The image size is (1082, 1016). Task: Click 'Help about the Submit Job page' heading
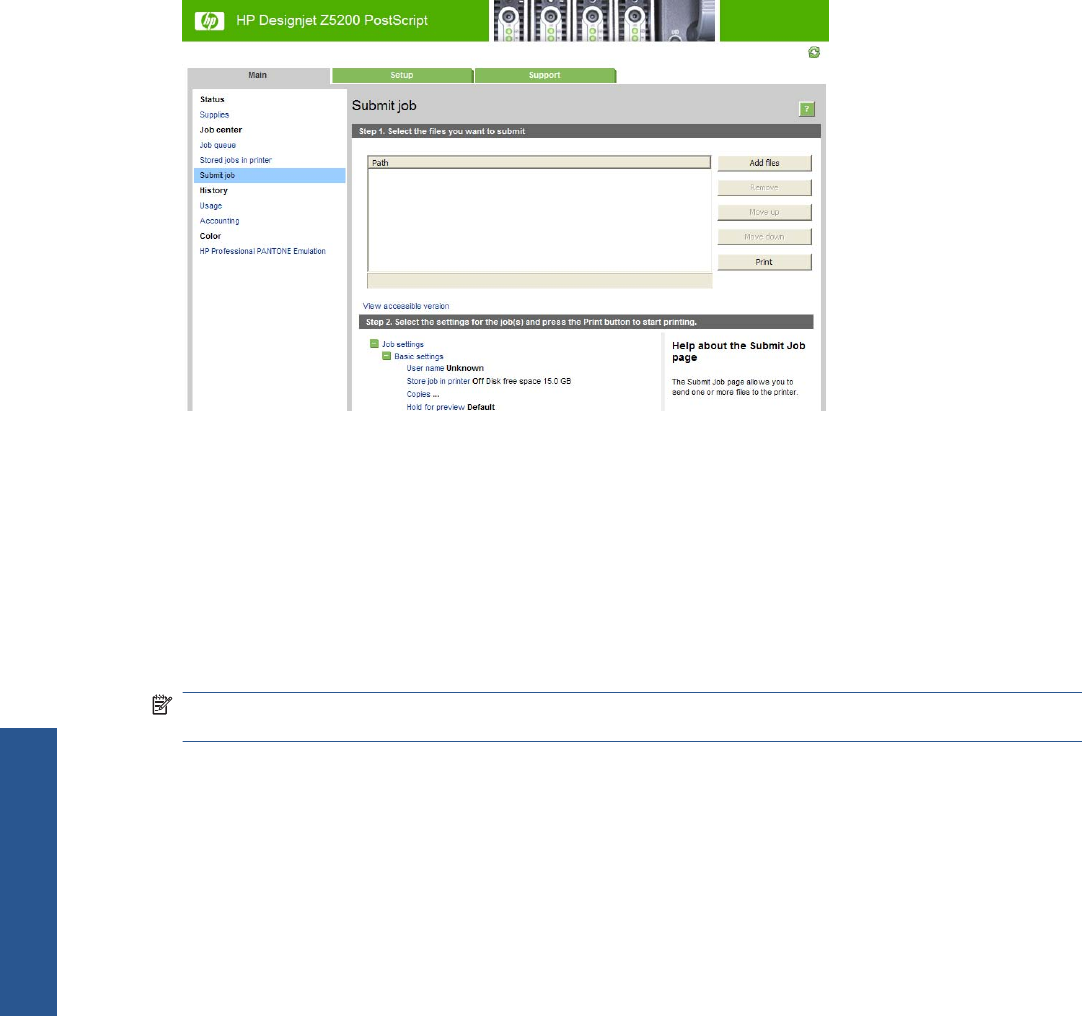pyautogui.click(x=739, y=351)
